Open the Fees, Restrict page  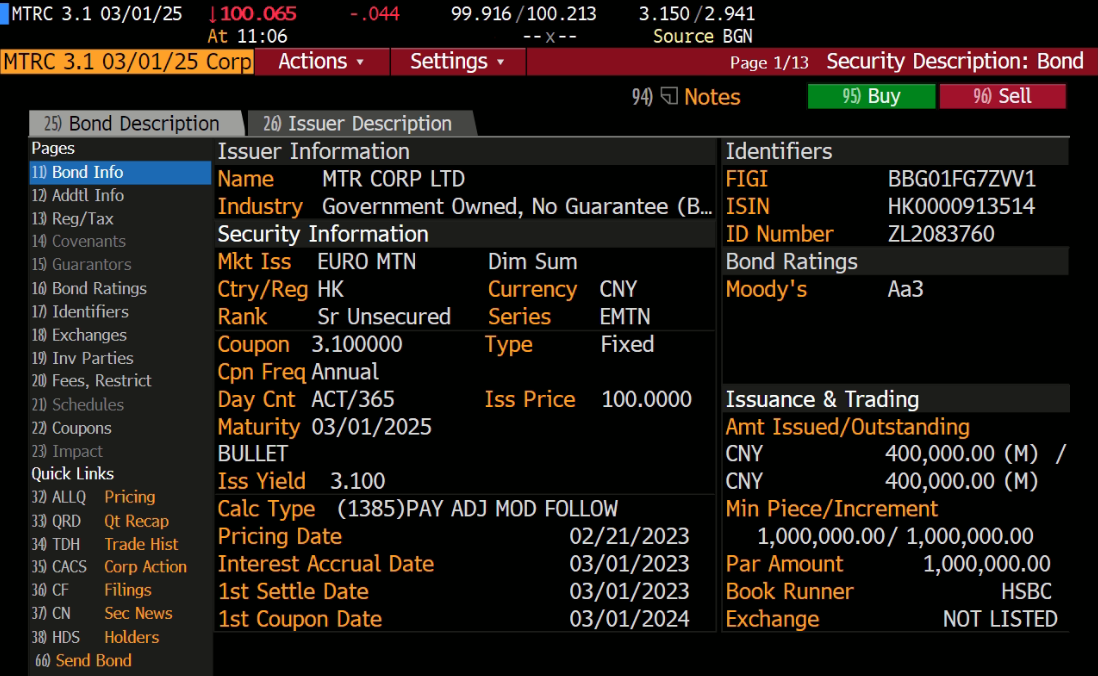click(91, 381)
